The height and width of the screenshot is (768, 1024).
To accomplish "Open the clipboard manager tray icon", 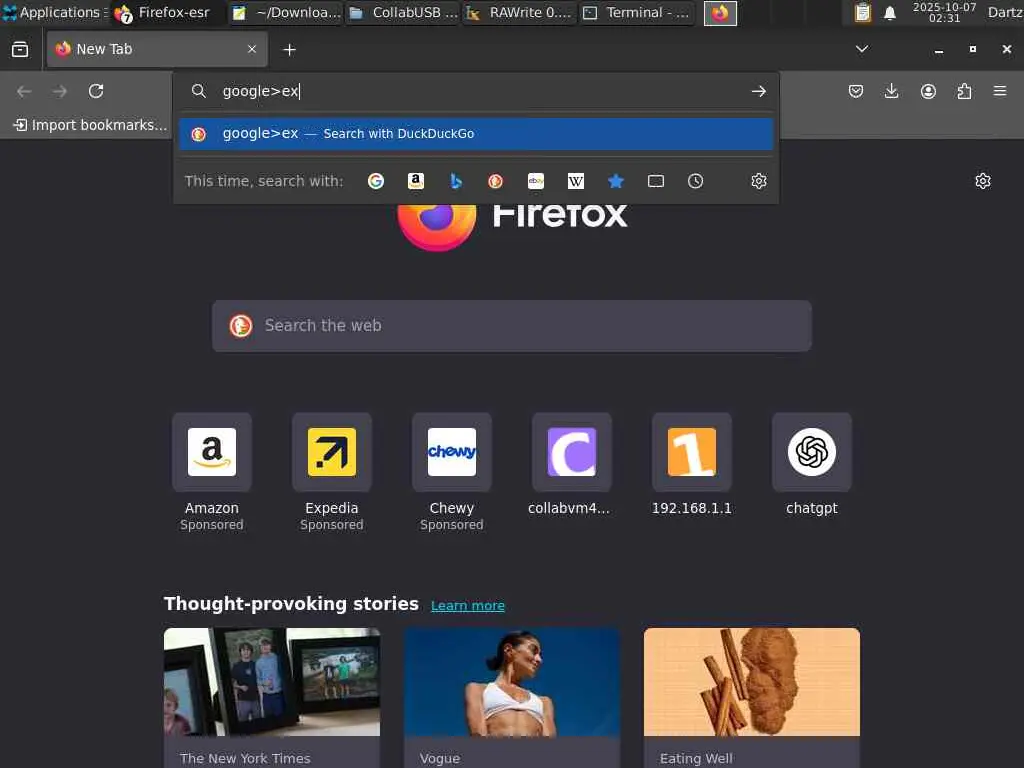I will [863, 12].
